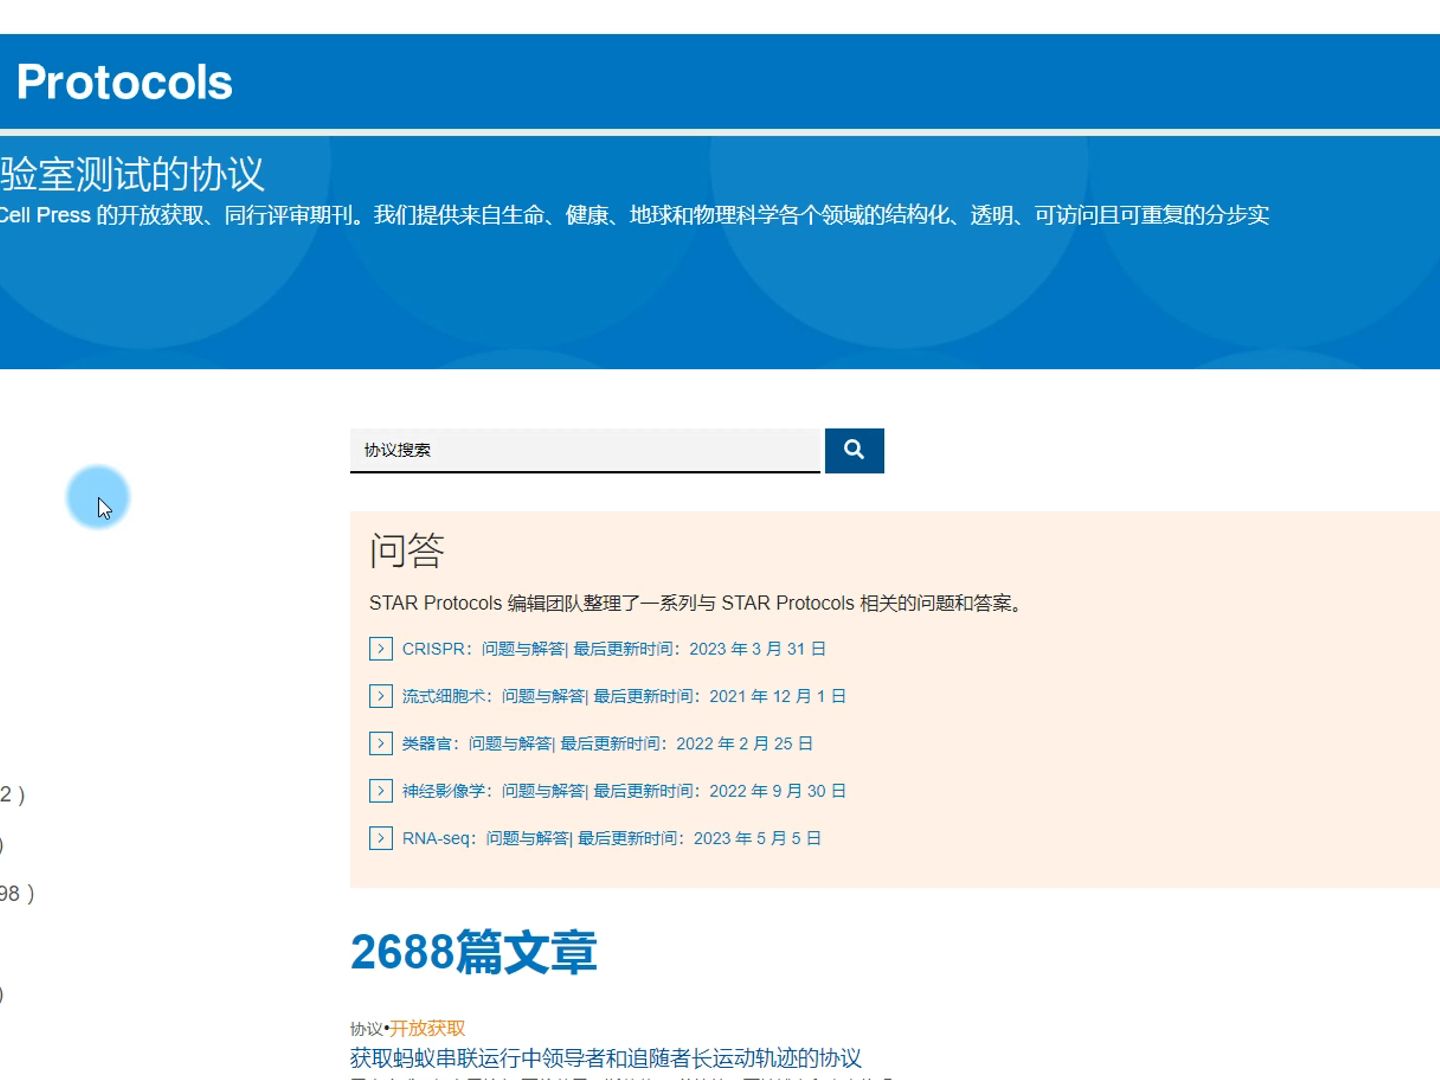Click the 问答 section heading
Screen dimensions: 1440x1080
(x=407, y=550)
